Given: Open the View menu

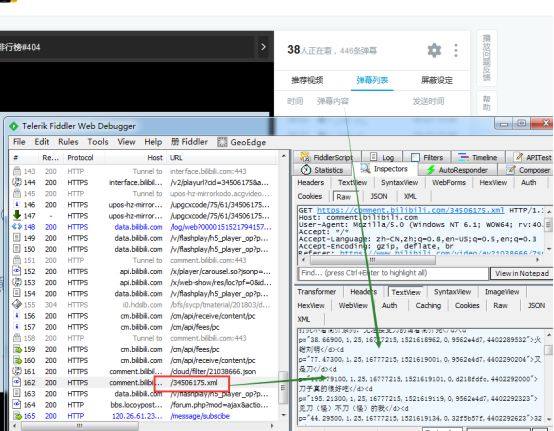Looking at the screenshot, I should point(126,142).
